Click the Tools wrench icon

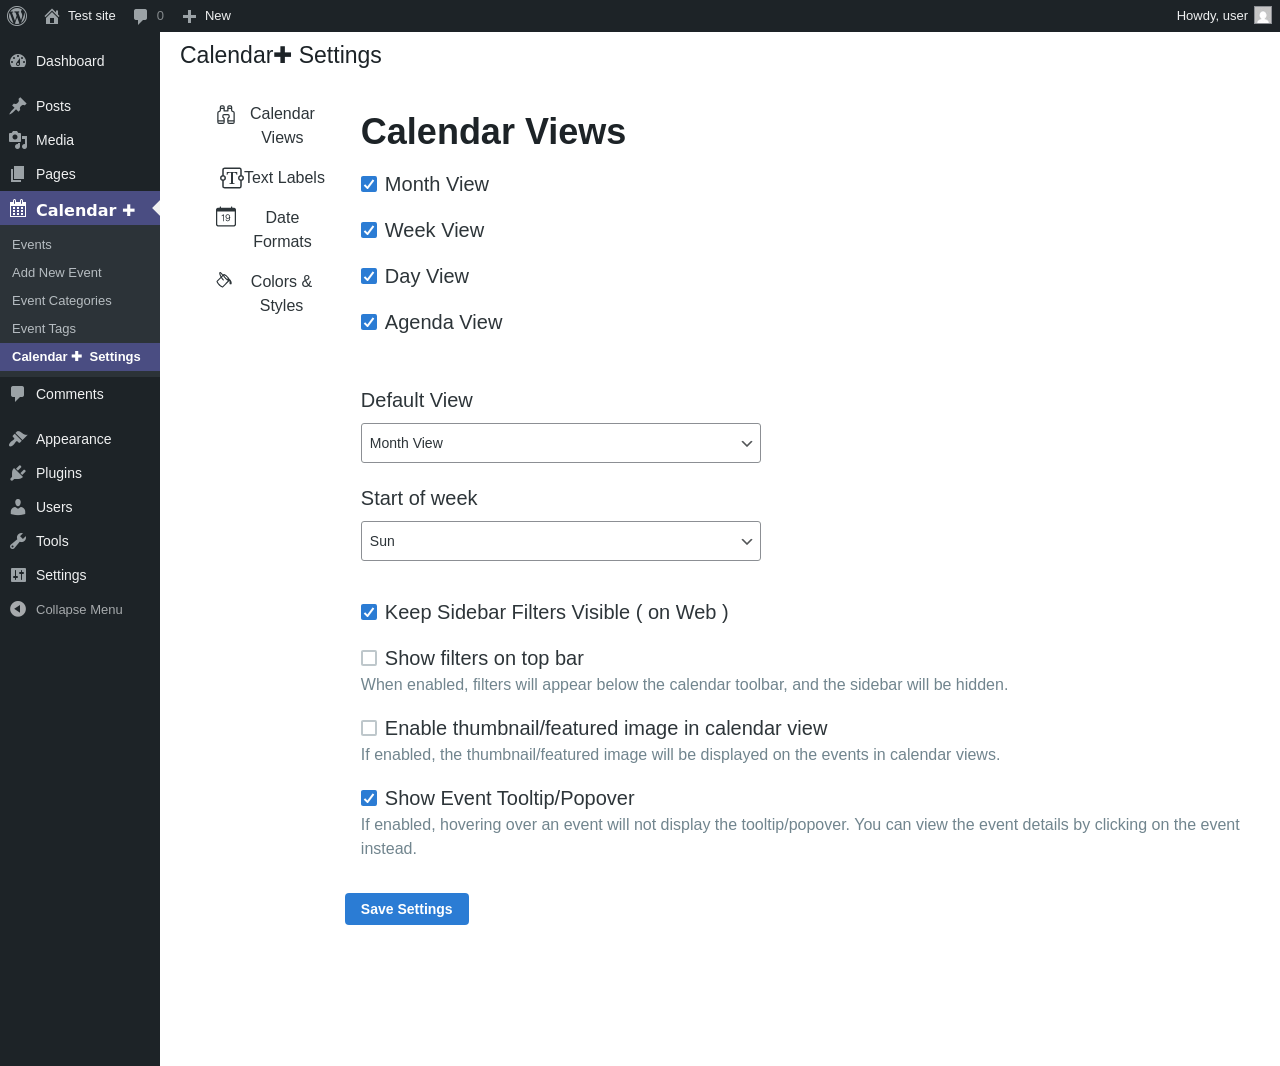pyautogui.click(x=18, y=541)
